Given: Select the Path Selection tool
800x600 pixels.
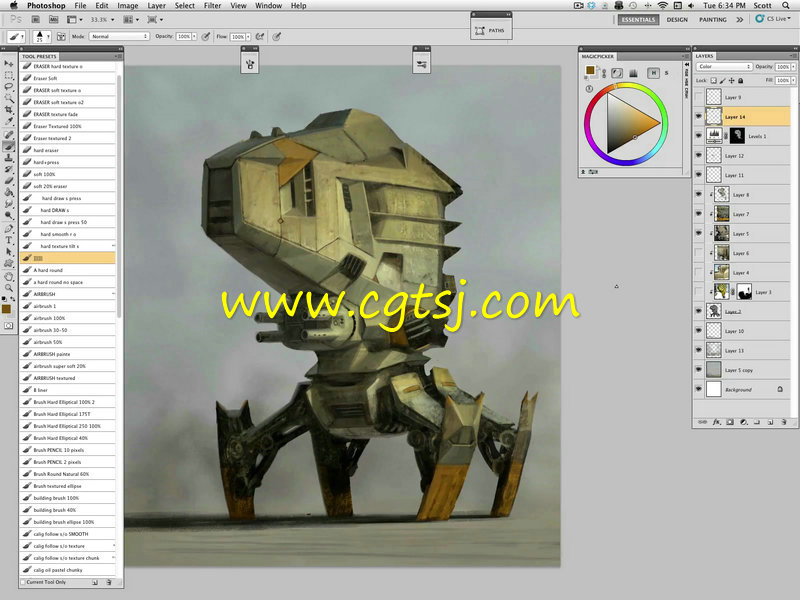Looking at the screenshot, I should (x=9, y=252).
